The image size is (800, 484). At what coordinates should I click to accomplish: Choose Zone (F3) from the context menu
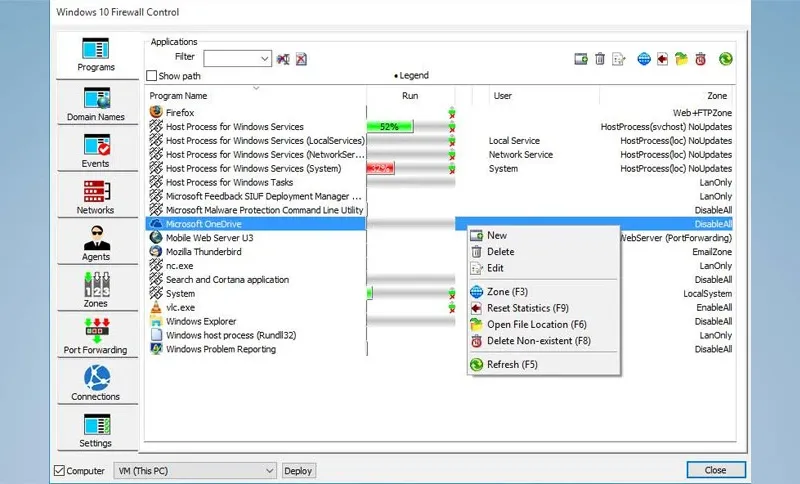click(544, 292)
